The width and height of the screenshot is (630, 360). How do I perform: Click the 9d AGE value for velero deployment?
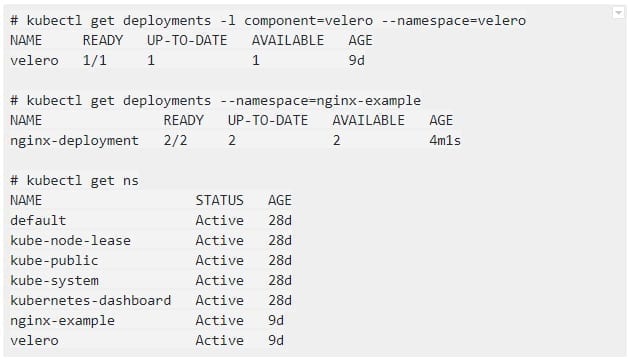coord(357,61)
